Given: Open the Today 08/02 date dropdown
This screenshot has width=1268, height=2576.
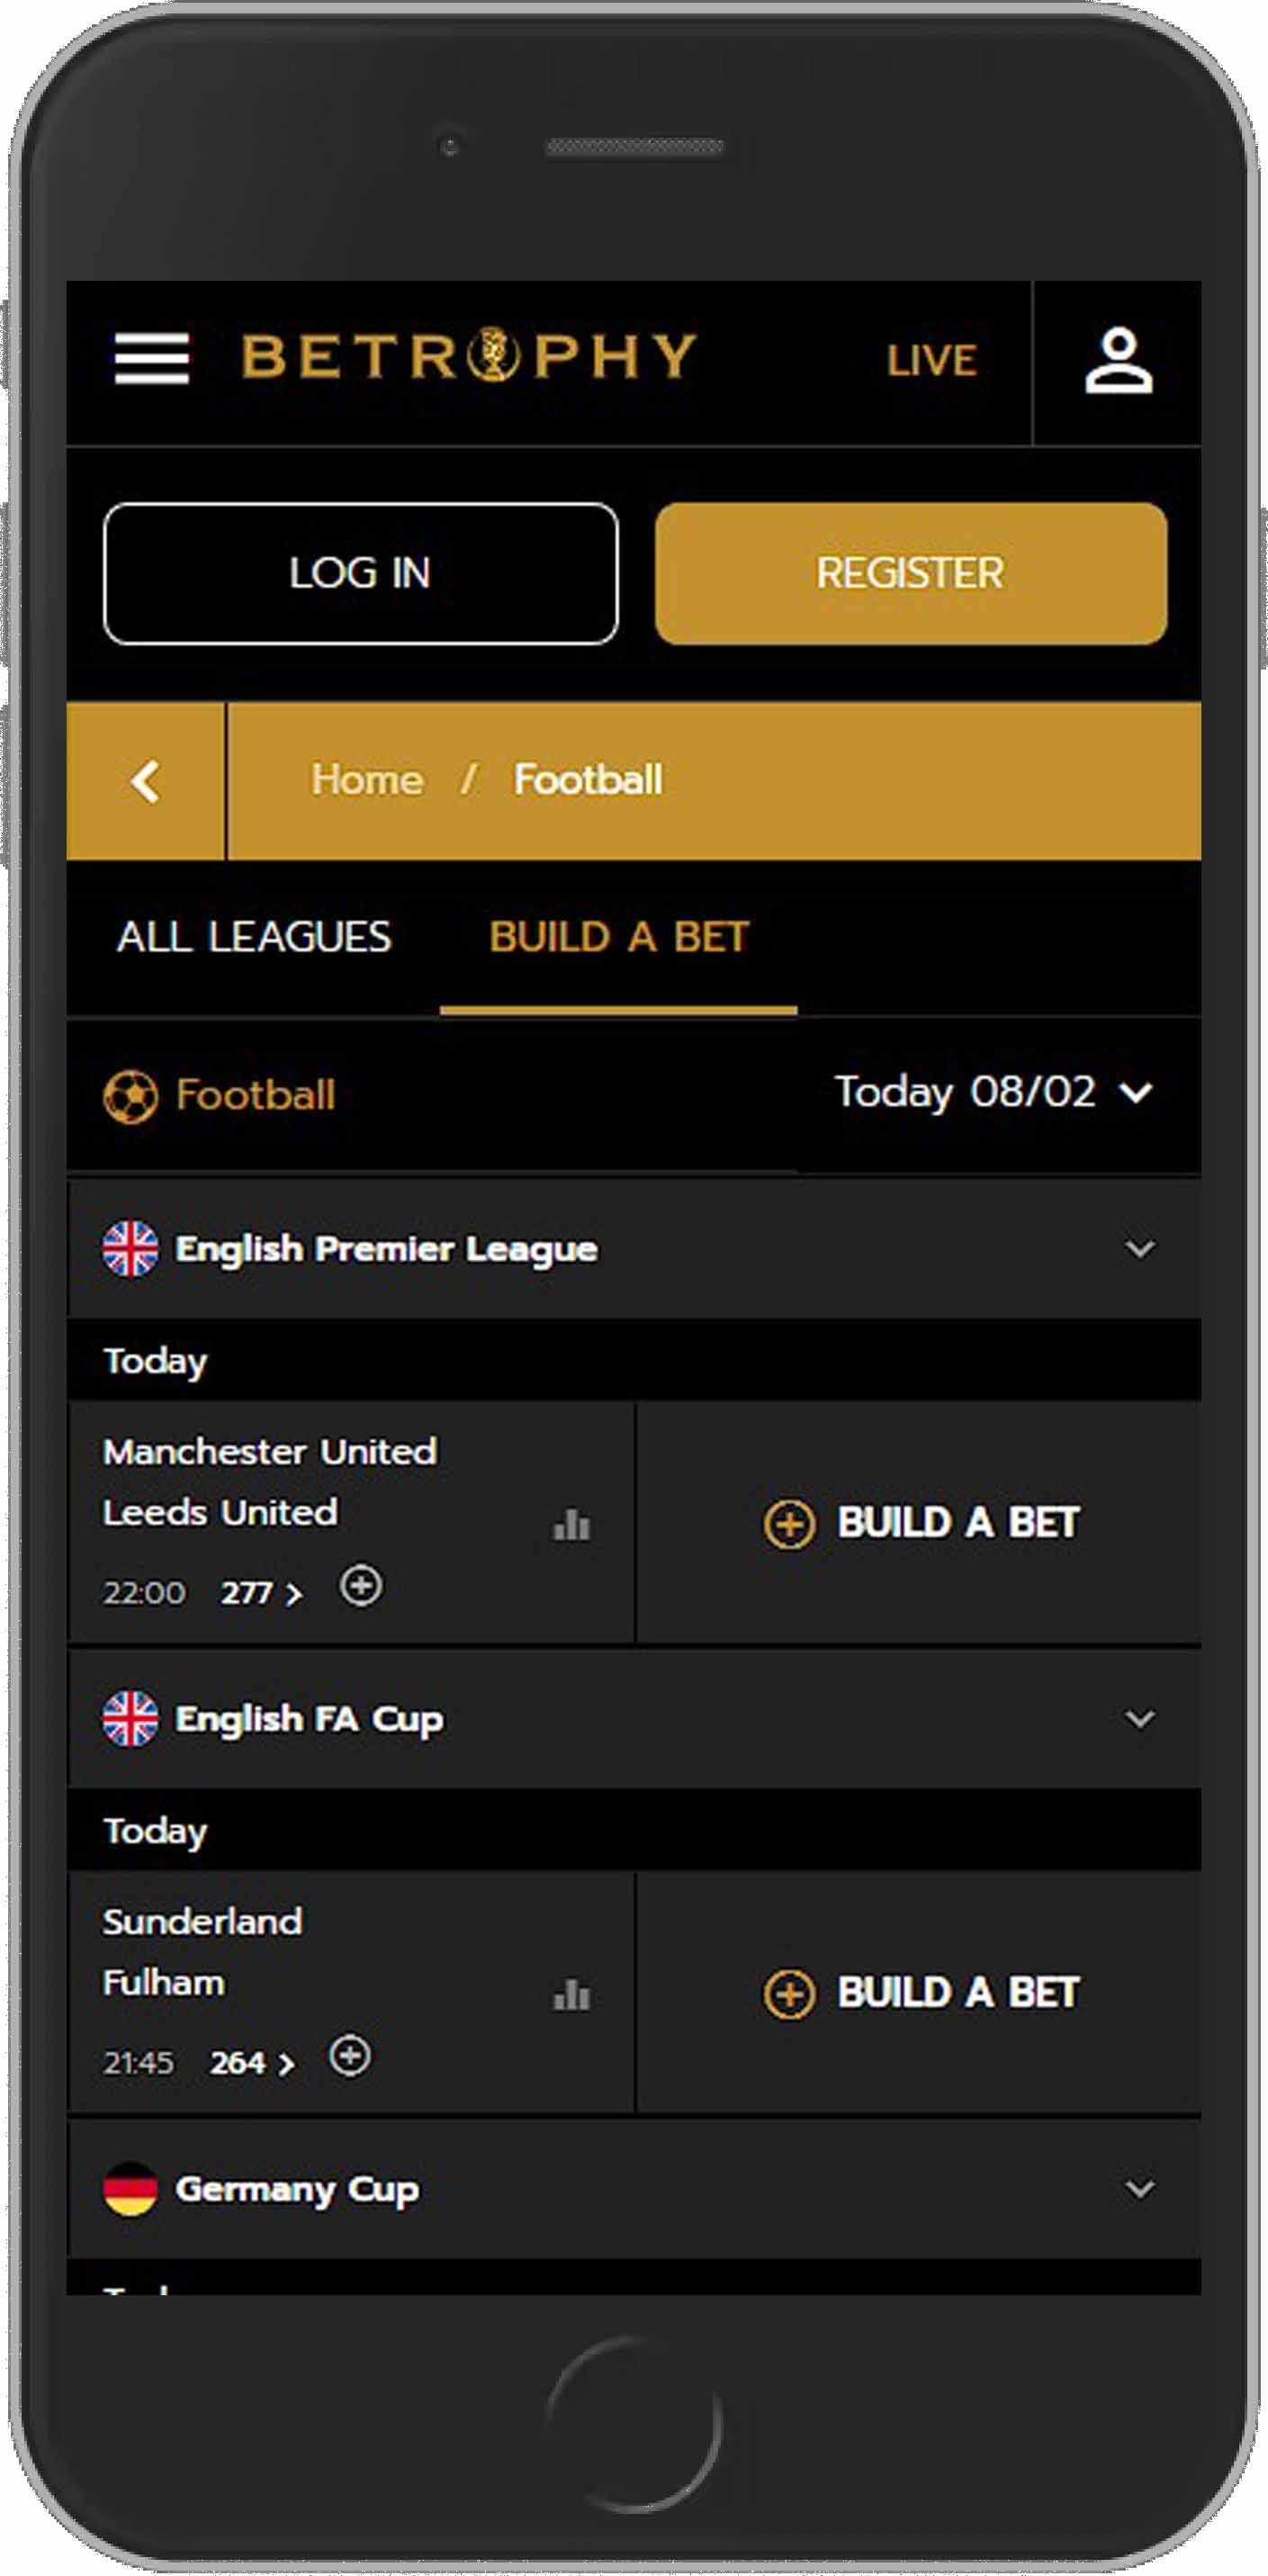Looking at the screenshot, I should (994, 1092).
